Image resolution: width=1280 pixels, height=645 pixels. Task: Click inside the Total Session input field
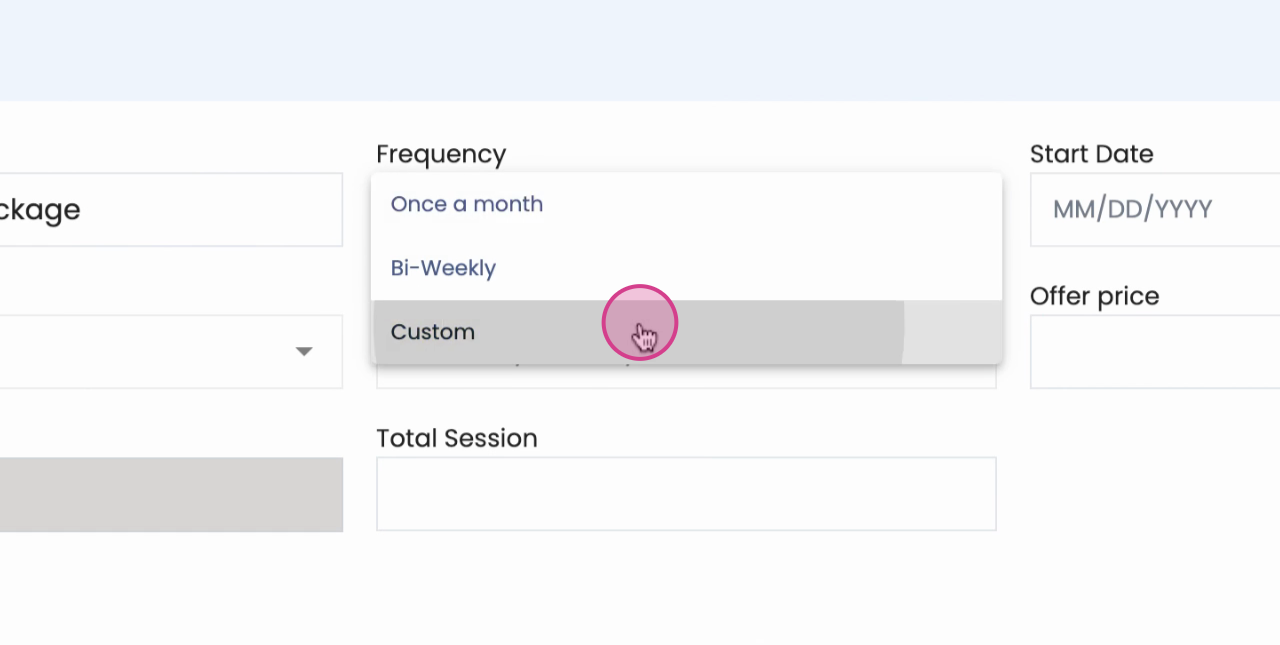click(686, 494)
